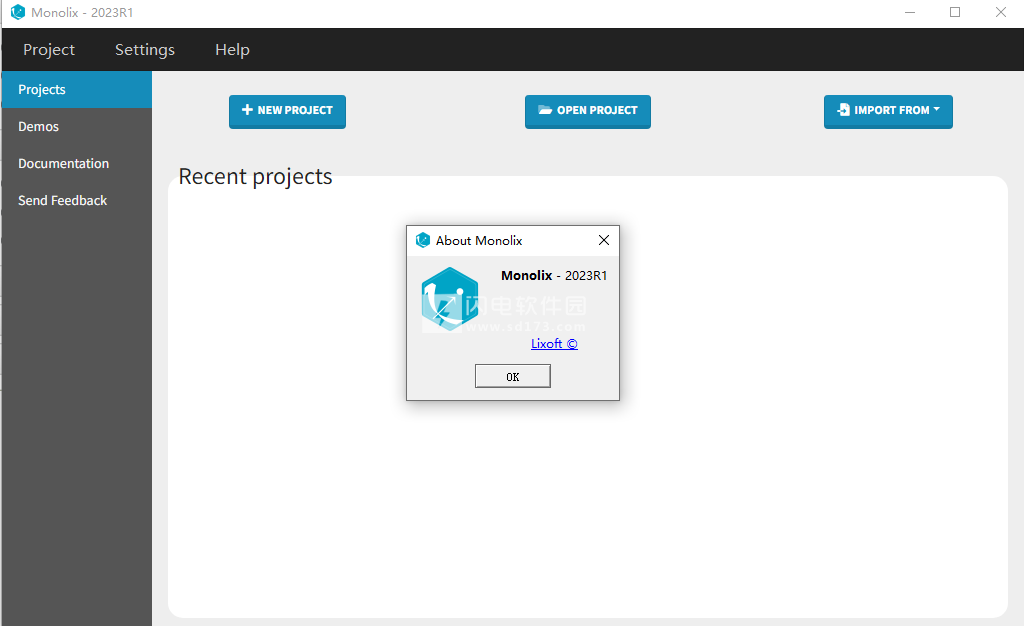1024x626 pixels.
Task: Click OK in About Monolix dialog
Action: pos(513,376)
